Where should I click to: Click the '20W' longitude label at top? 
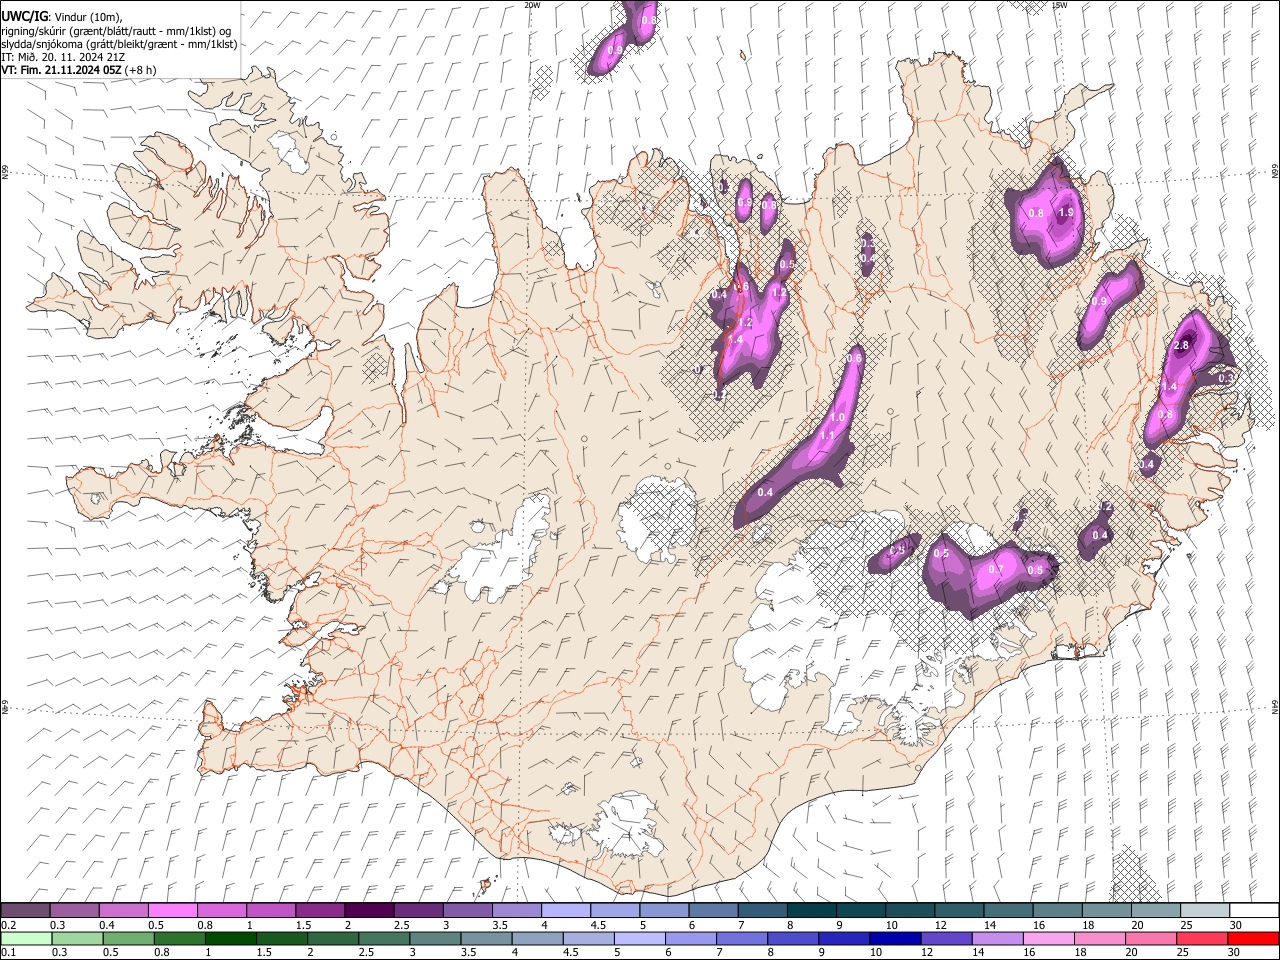(x=532, y=5)
